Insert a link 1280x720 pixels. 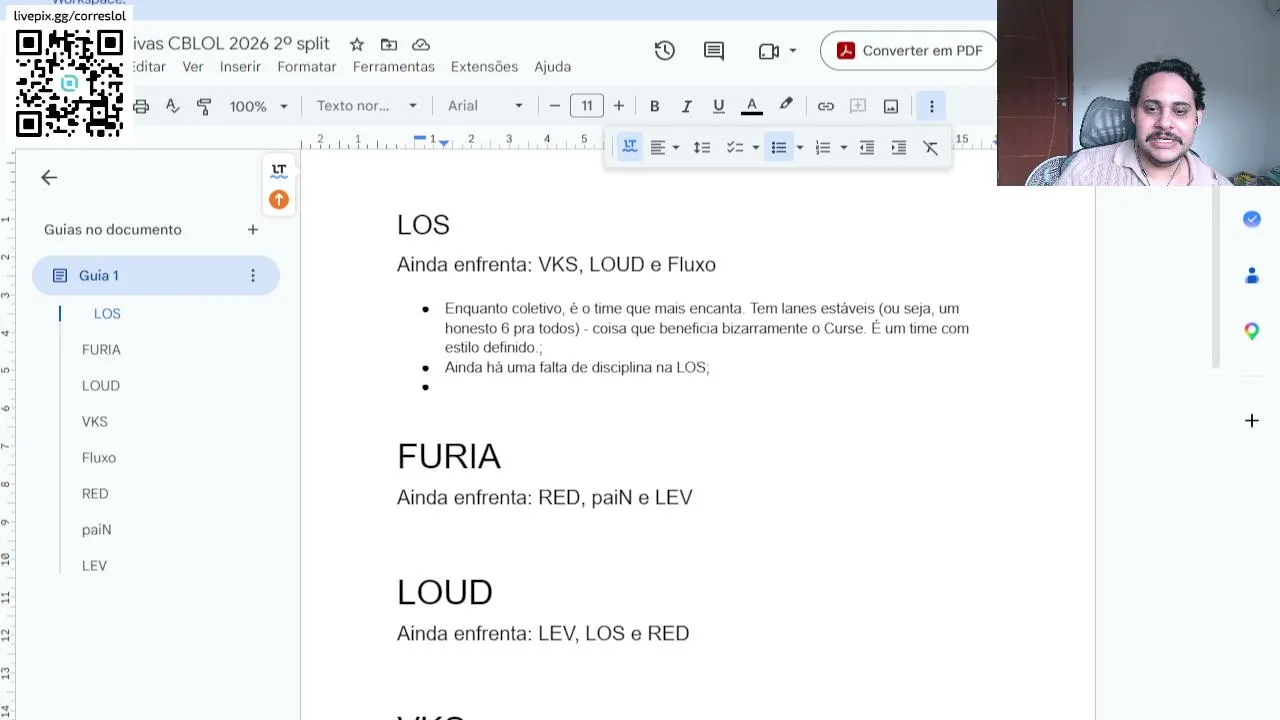(x=826, y=106)
